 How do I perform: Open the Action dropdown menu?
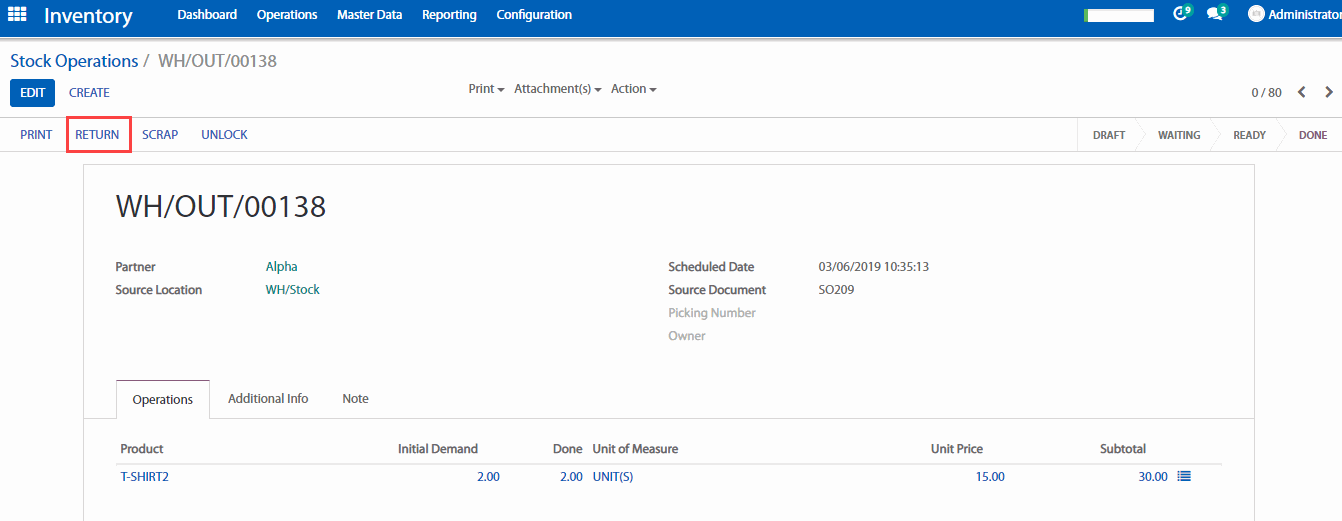[633, 89]
